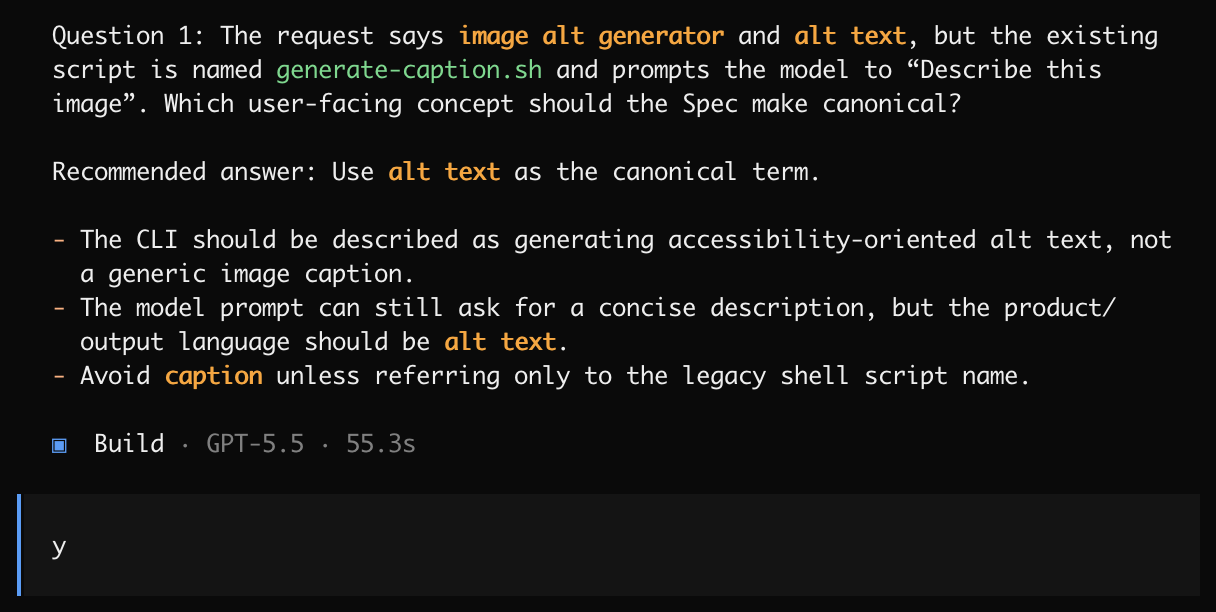This screenshot has height=612, width=1216.
Task: Focus the prompt input containing y
Action: click(608, 546)
